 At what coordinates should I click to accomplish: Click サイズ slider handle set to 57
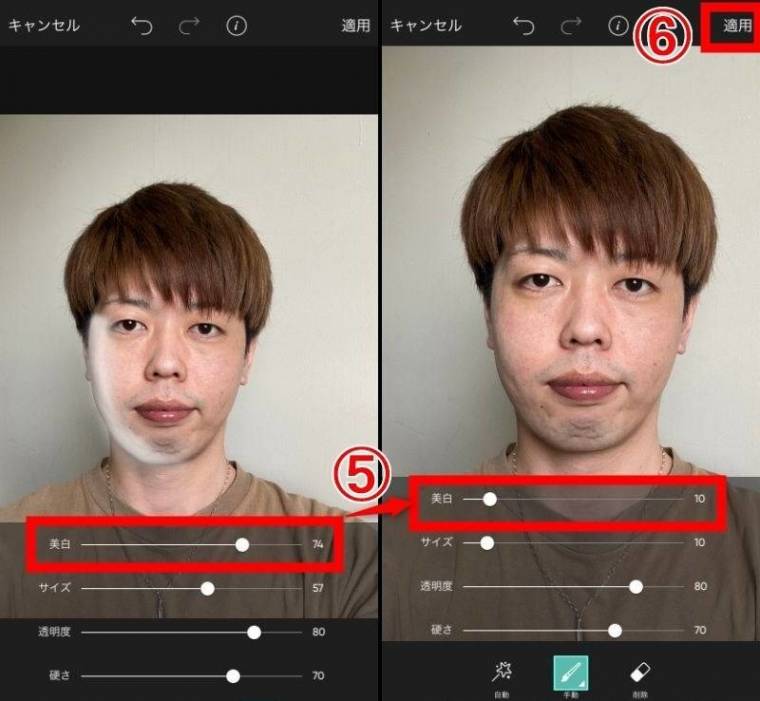coord(207,589)
